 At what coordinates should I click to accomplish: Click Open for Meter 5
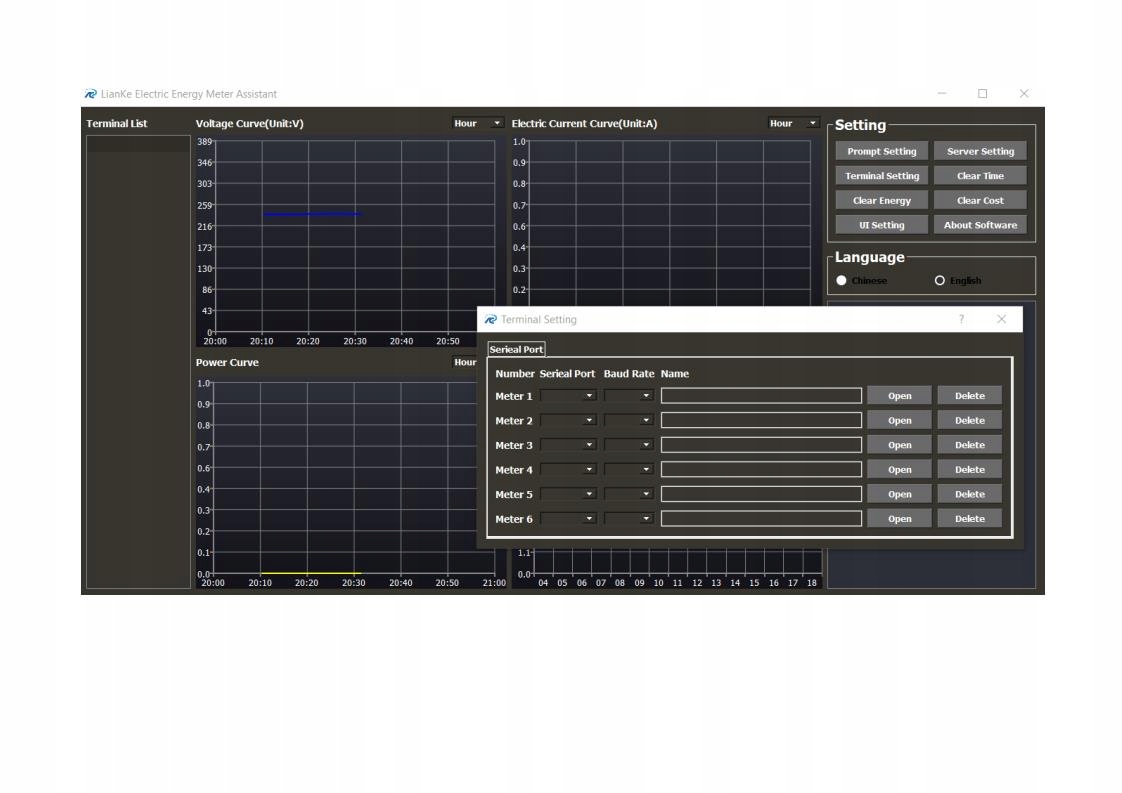tap(899, 494)
